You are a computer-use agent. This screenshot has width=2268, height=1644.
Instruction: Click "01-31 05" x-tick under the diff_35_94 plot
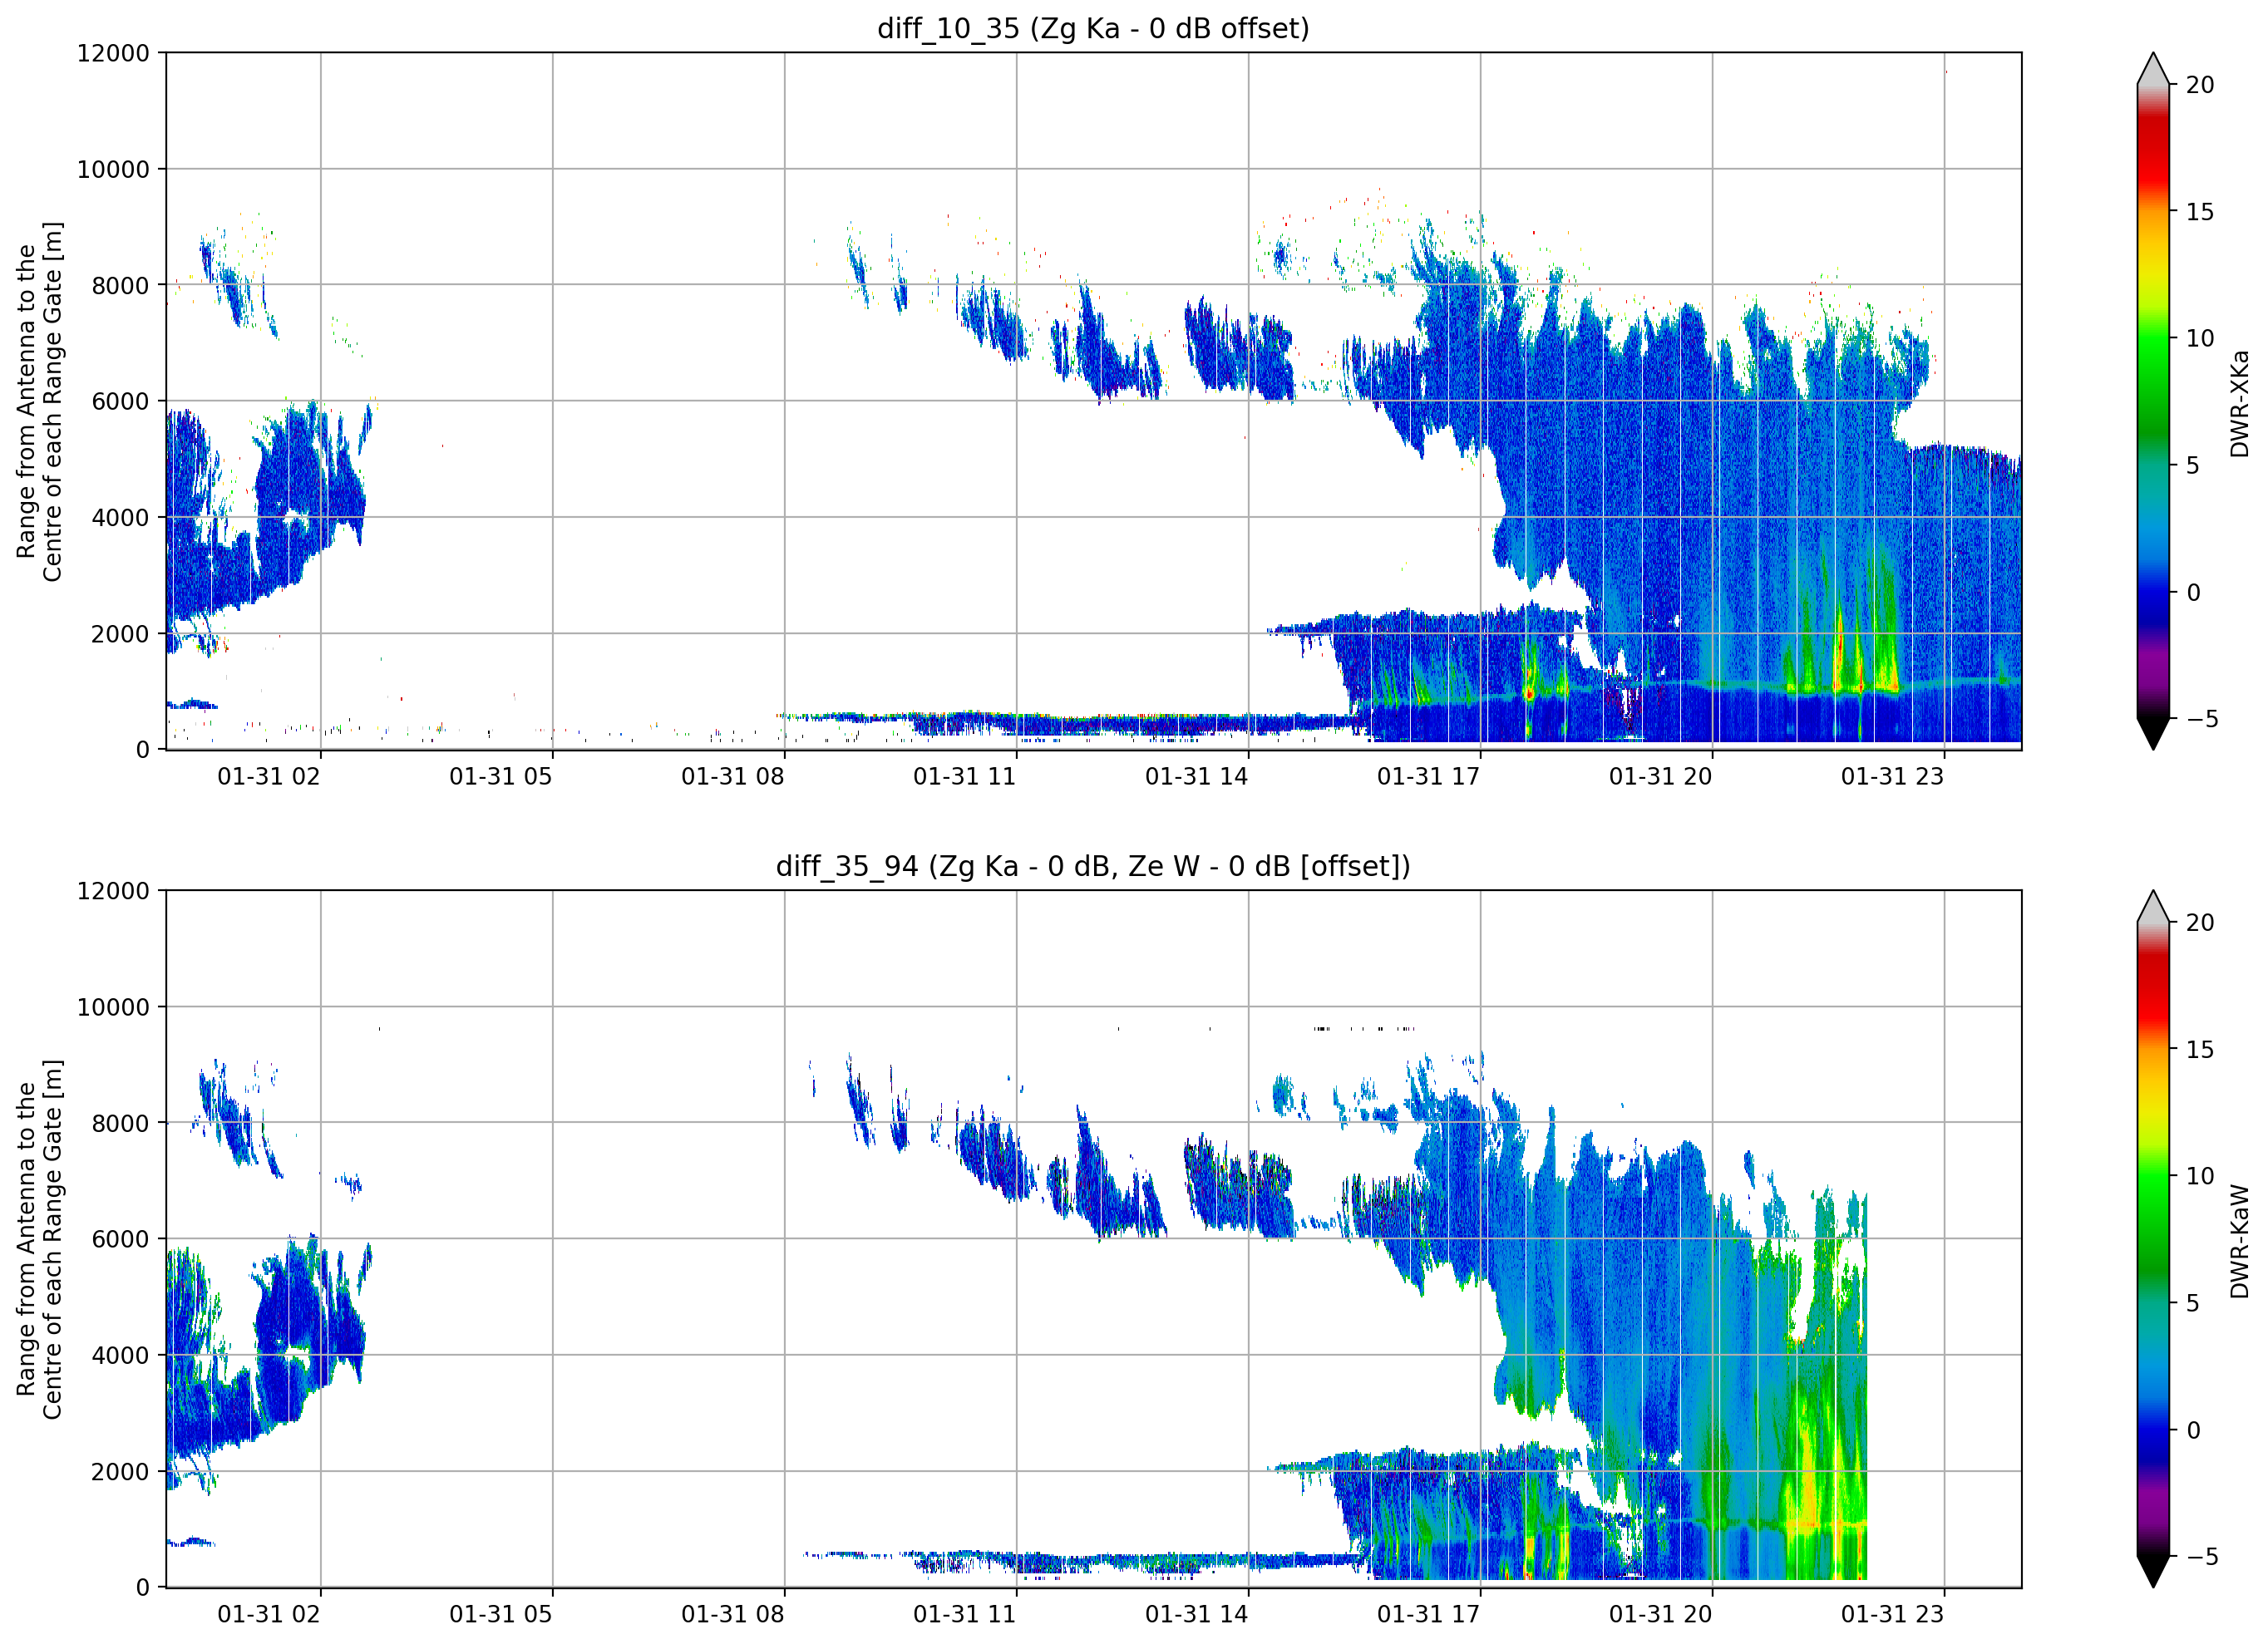click(501, 1614)
